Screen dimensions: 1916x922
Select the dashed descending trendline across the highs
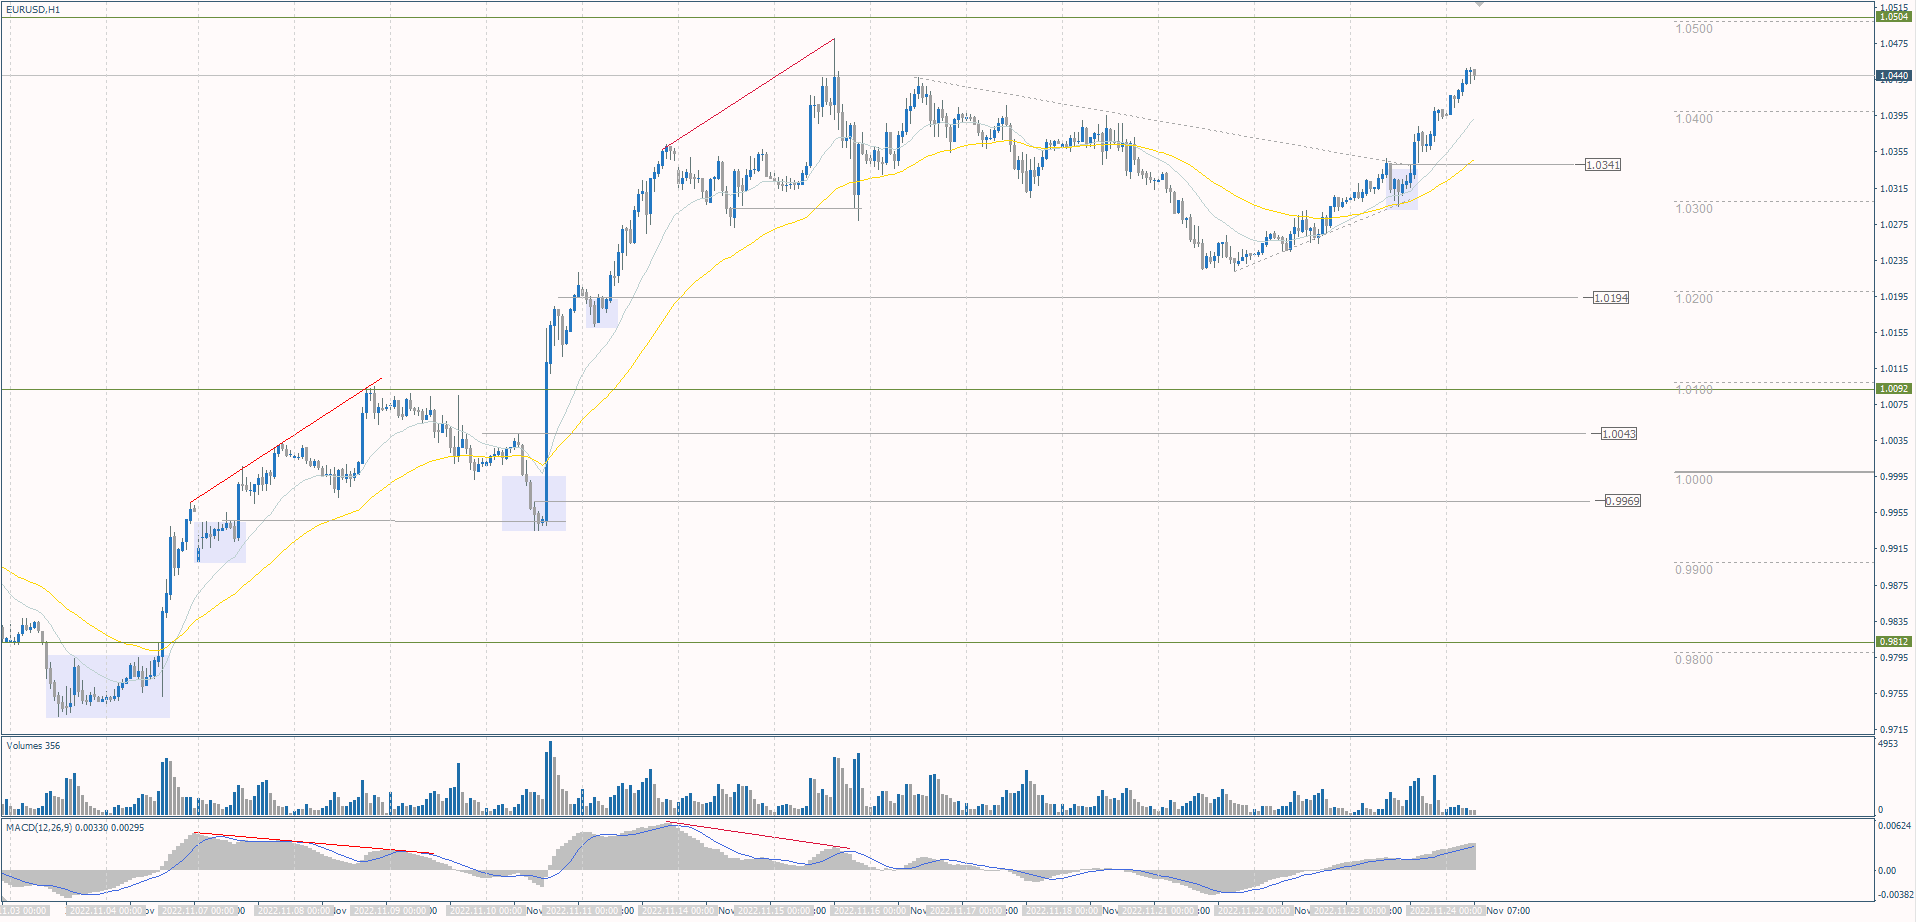(1165, 121)
